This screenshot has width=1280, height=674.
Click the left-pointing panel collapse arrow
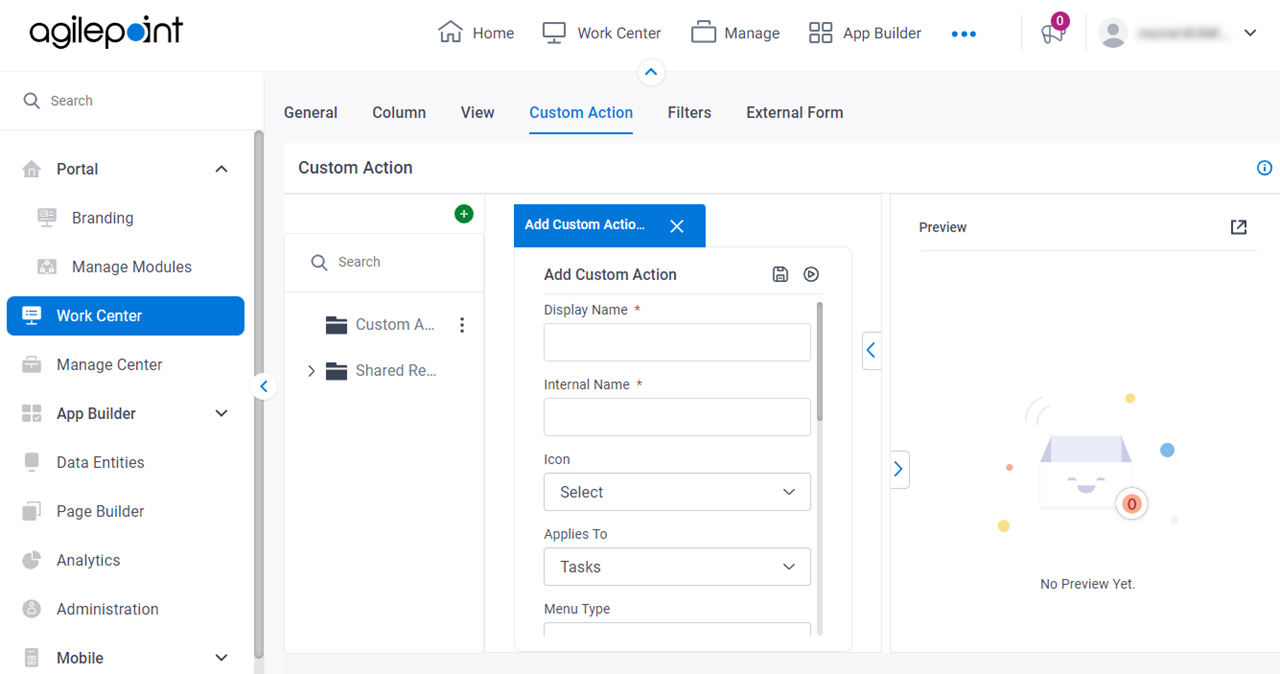(871, 350)
